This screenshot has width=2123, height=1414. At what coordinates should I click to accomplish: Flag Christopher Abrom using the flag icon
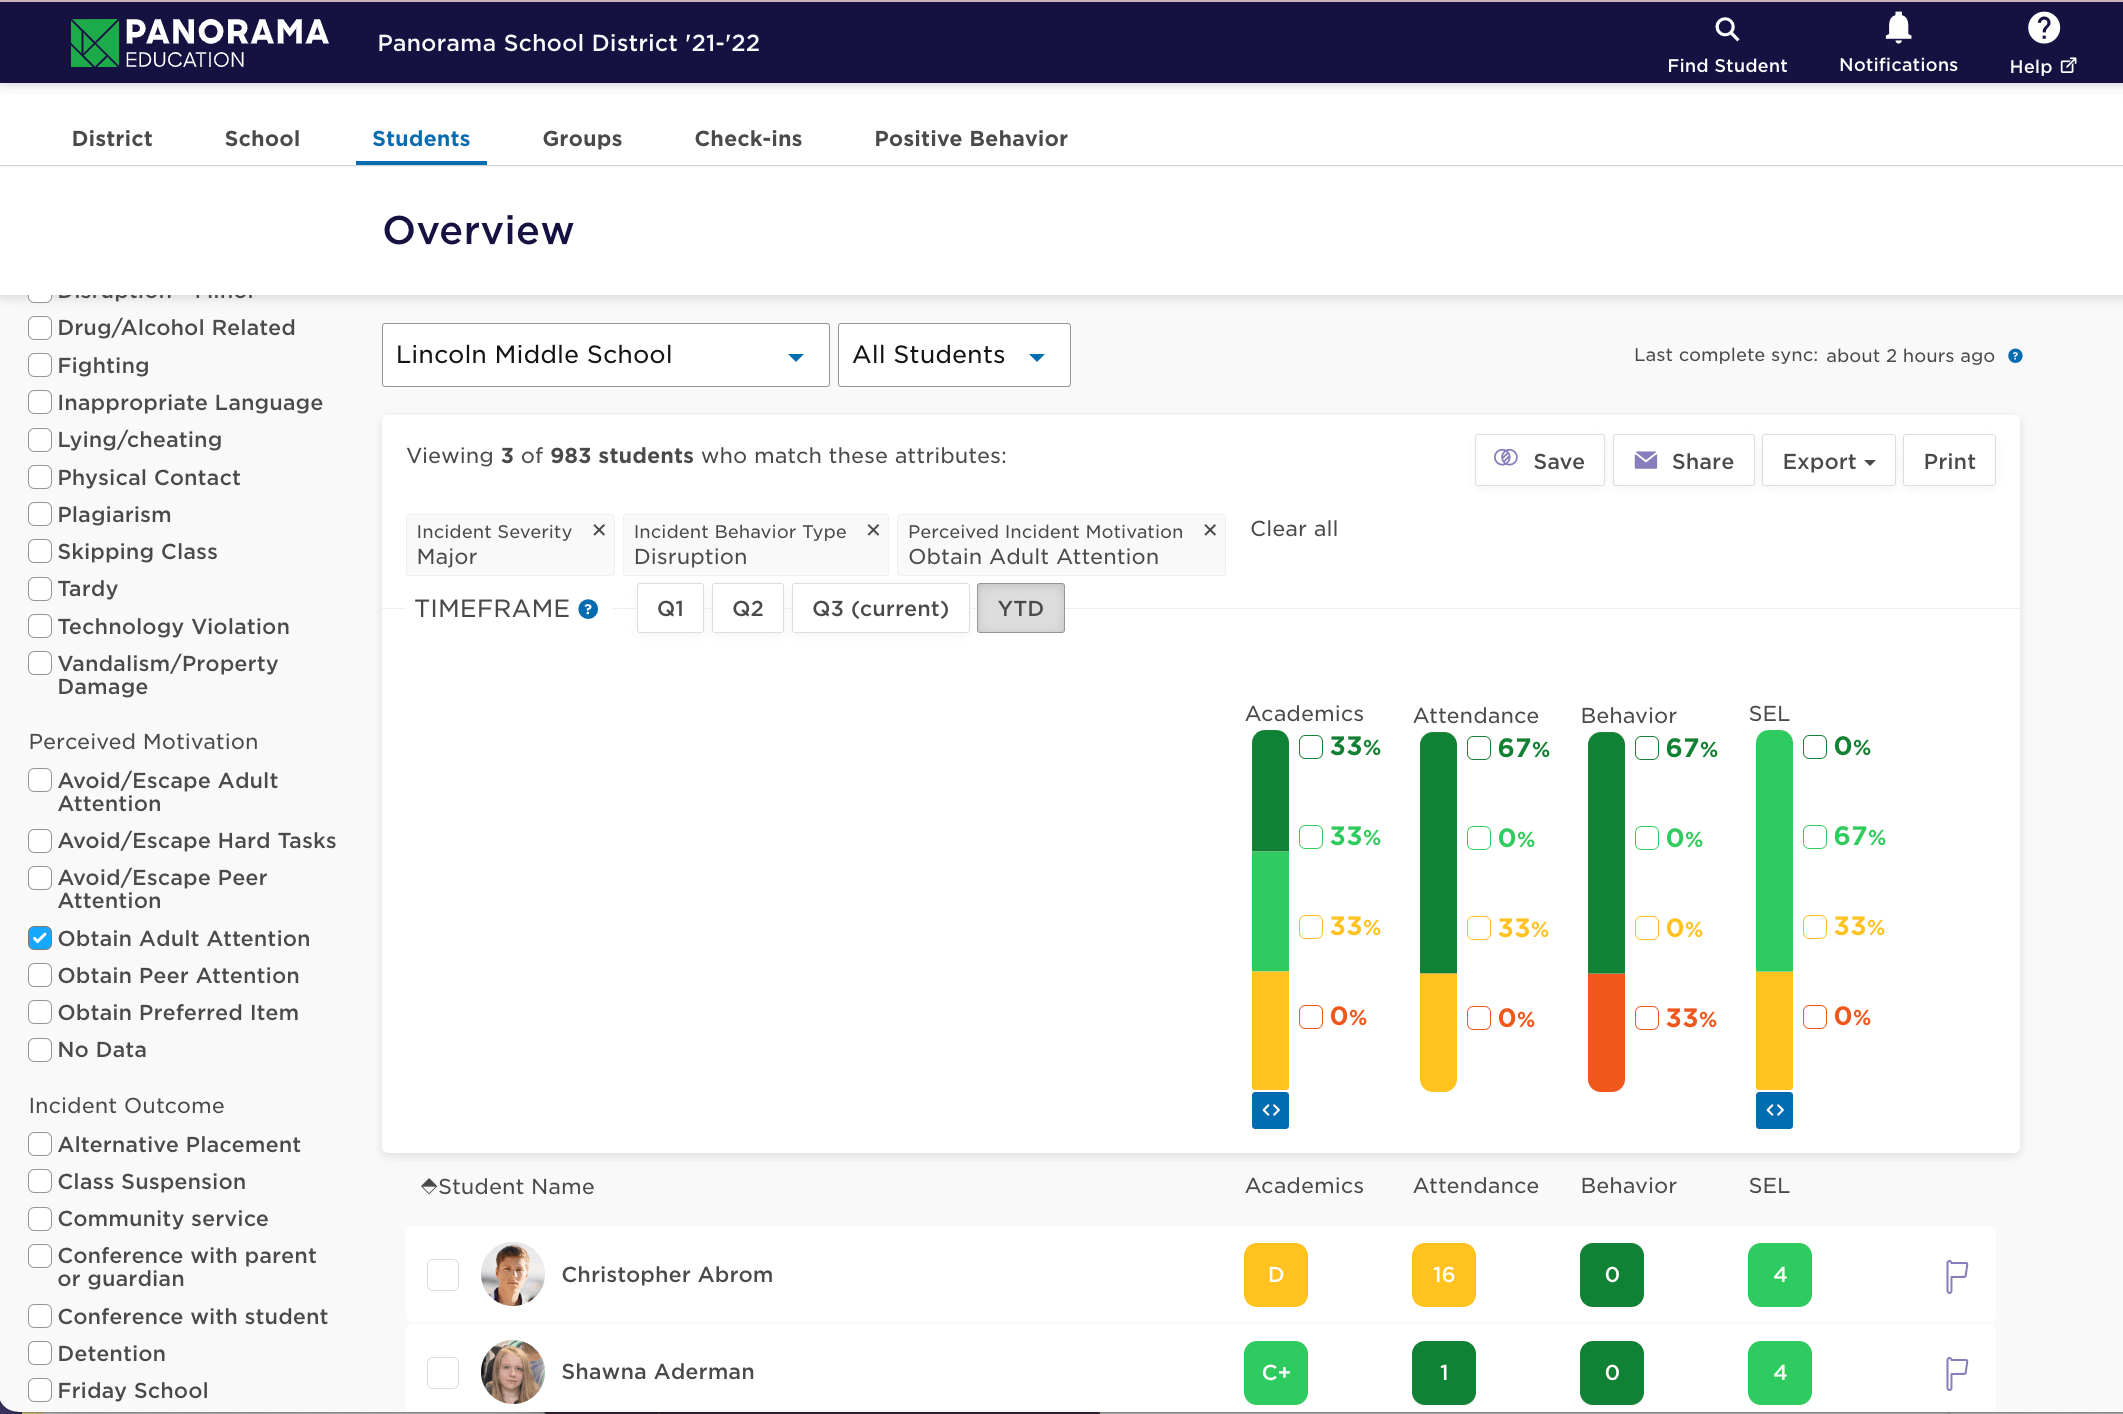pyautogui.click(x=1955, y=1275)
